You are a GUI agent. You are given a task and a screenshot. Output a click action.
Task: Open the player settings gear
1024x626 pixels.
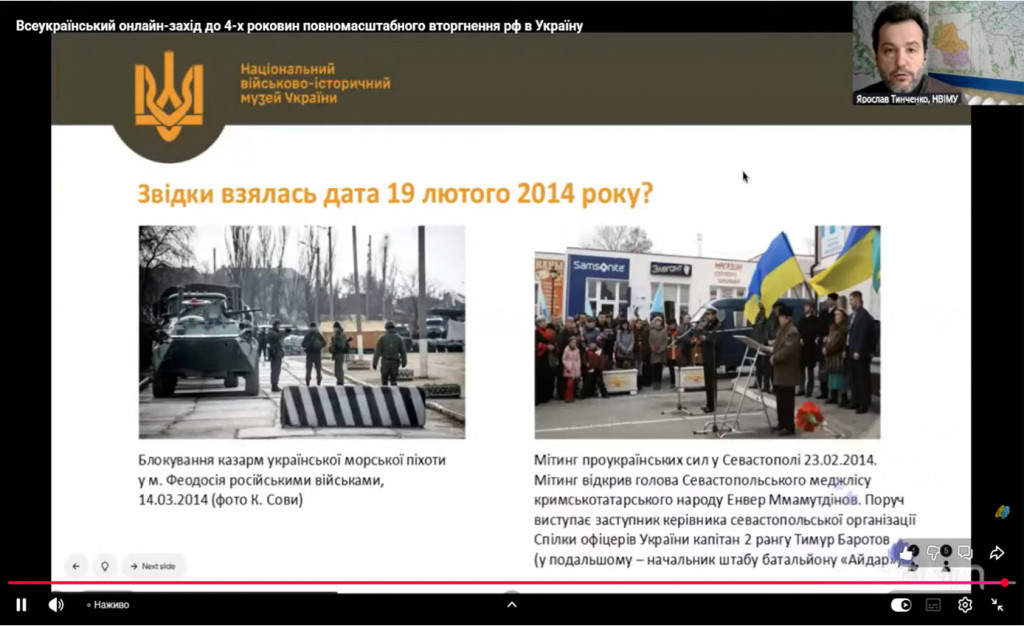965,605
